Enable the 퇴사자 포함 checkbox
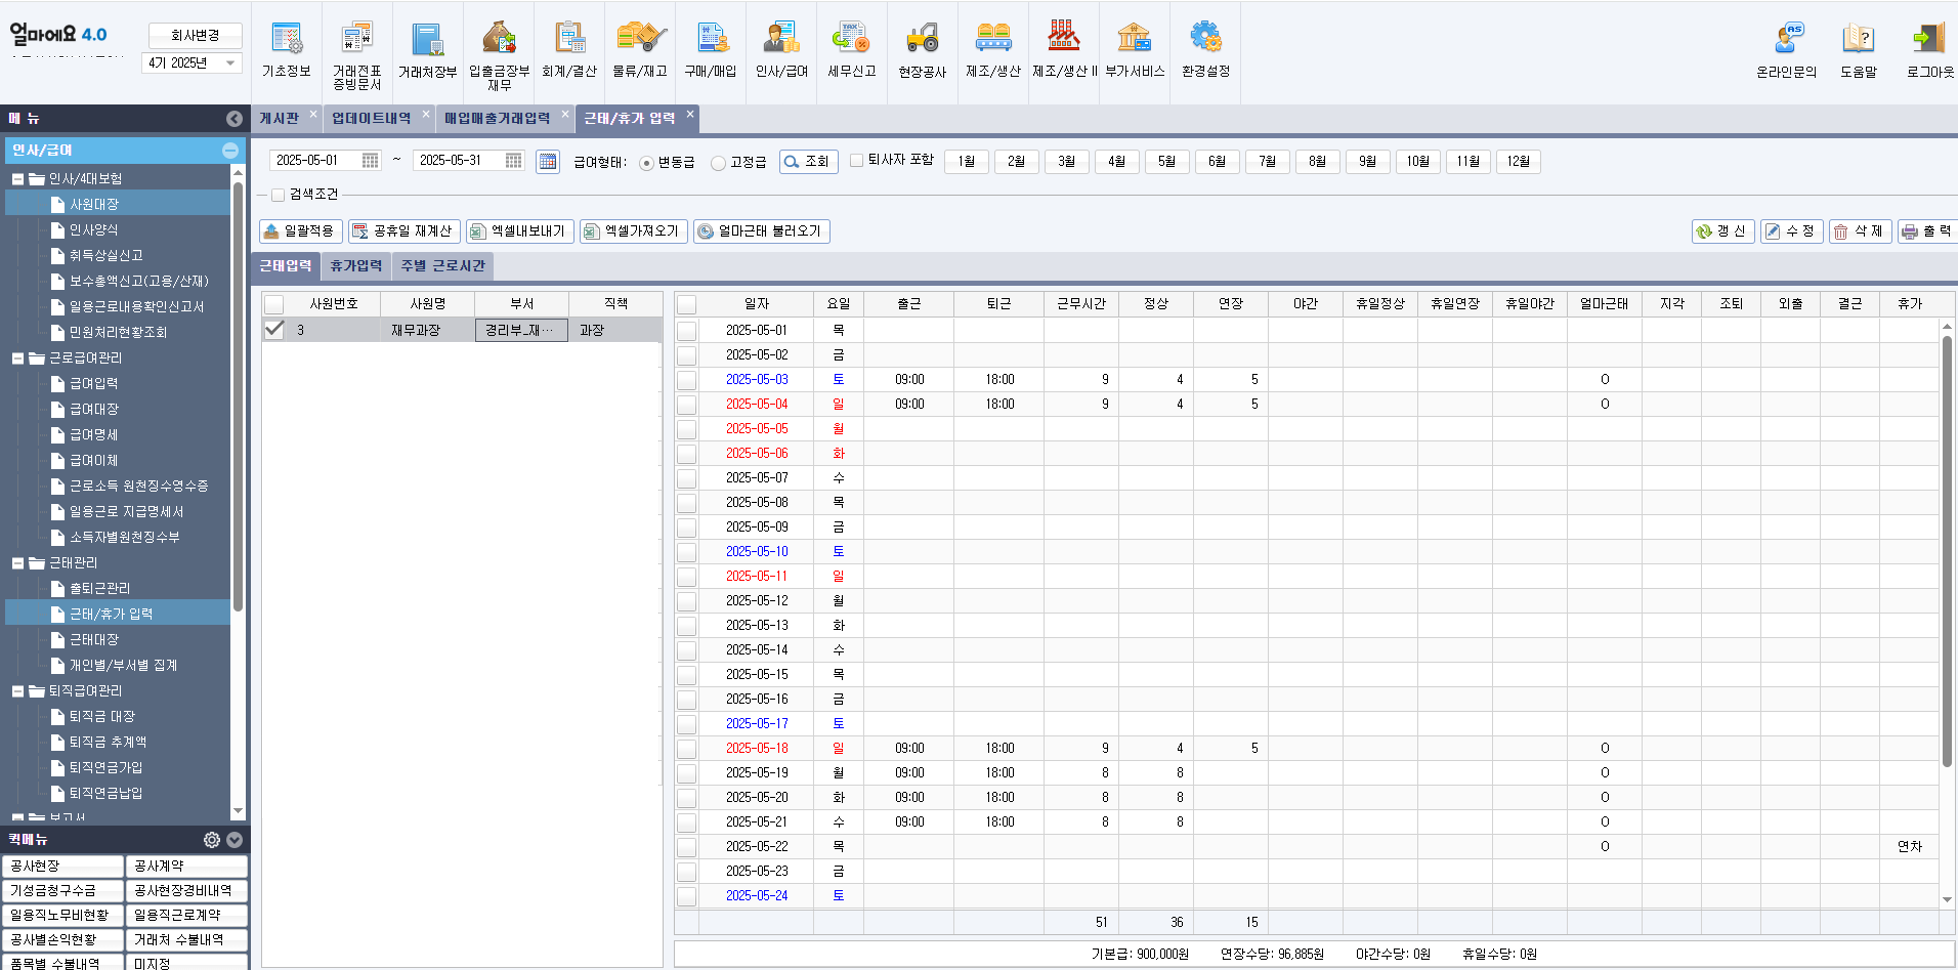 tap(857, 160)
